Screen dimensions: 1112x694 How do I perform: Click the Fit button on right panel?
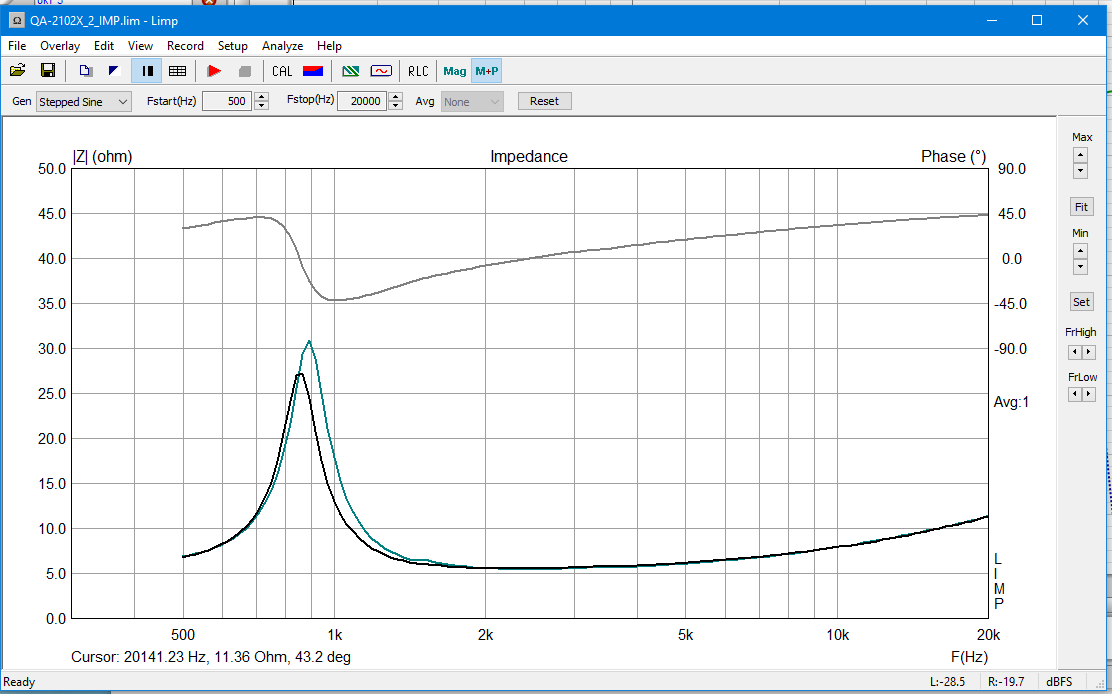click(1081, 207)
